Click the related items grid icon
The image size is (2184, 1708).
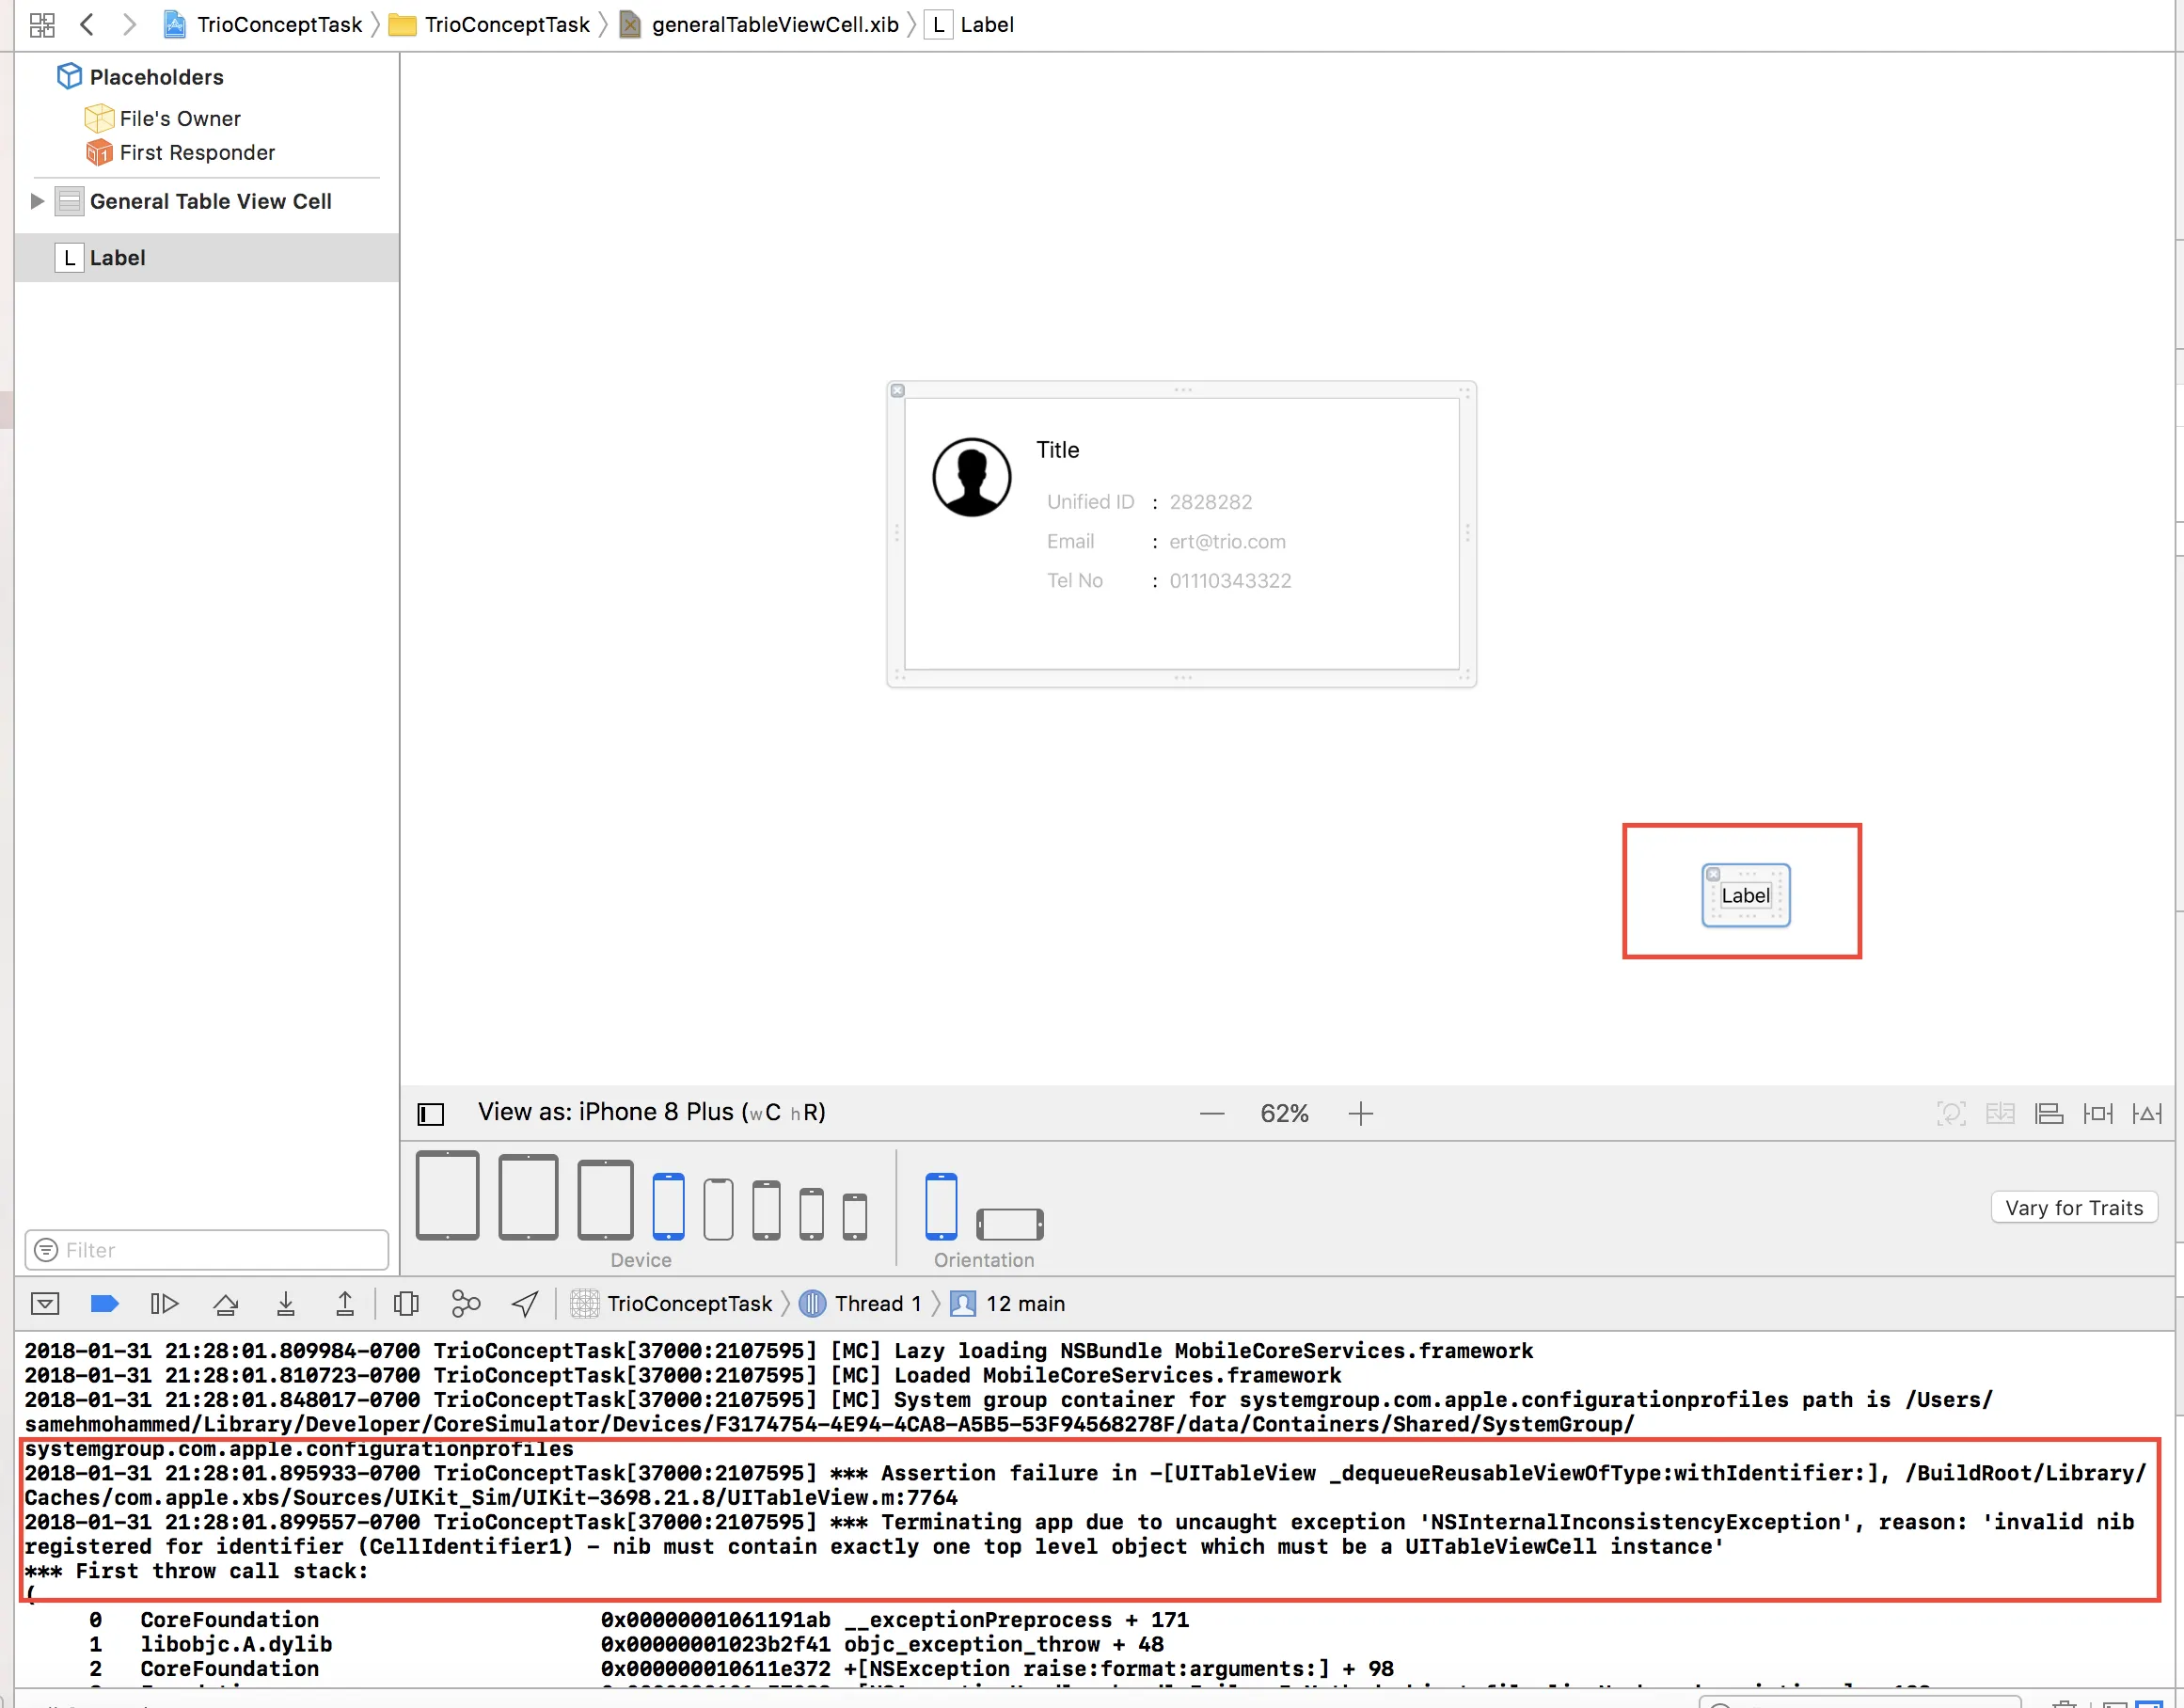pyautogui.click(x=42, y=25)
